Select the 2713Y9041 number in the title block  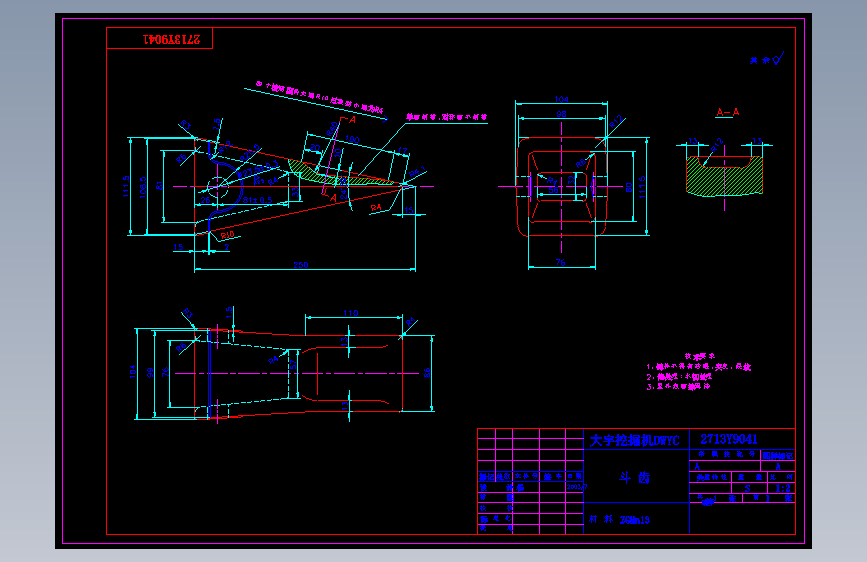point(729,439)
